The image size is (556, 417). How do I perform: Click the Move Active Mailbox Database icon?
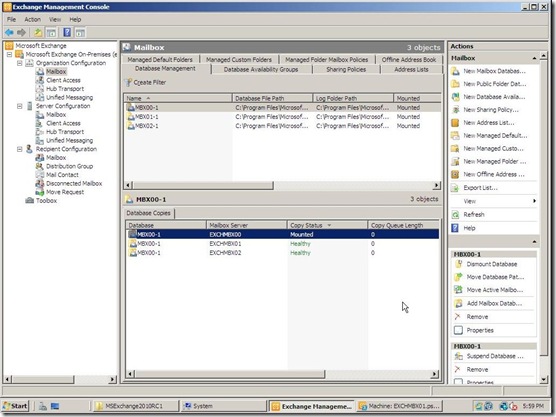pos(458,290)
